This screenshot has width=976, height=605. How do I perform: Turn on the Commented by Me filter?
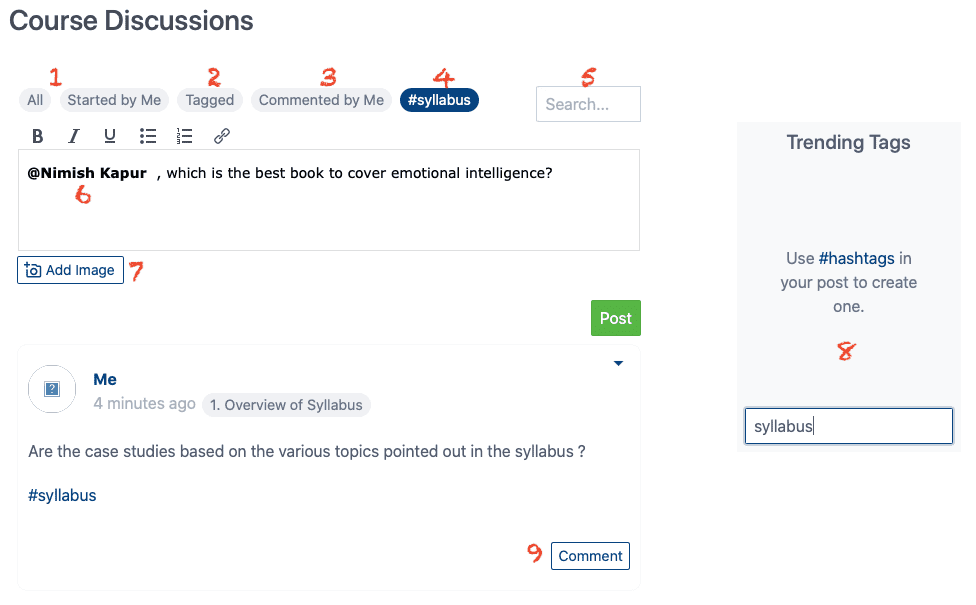click(x=321, y=99)
